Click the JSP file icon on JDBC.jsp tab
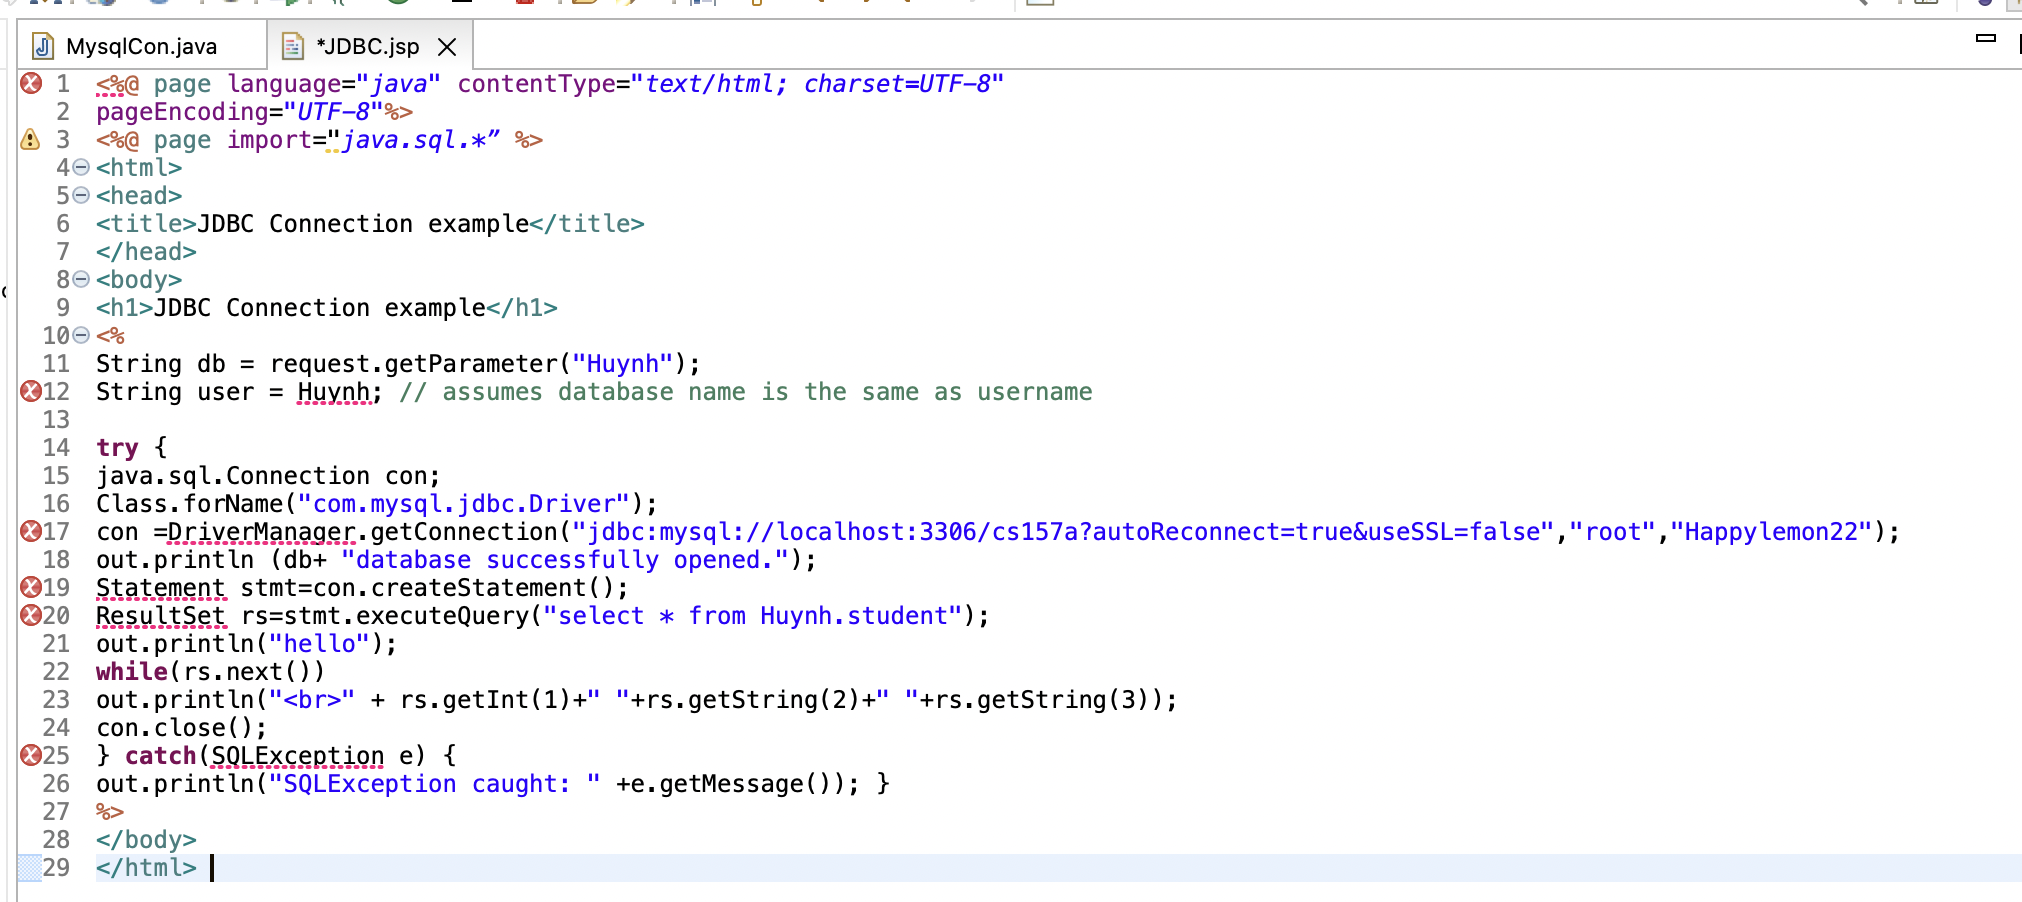Viewport: 2022px width, 902px height. tap(292, 44)
